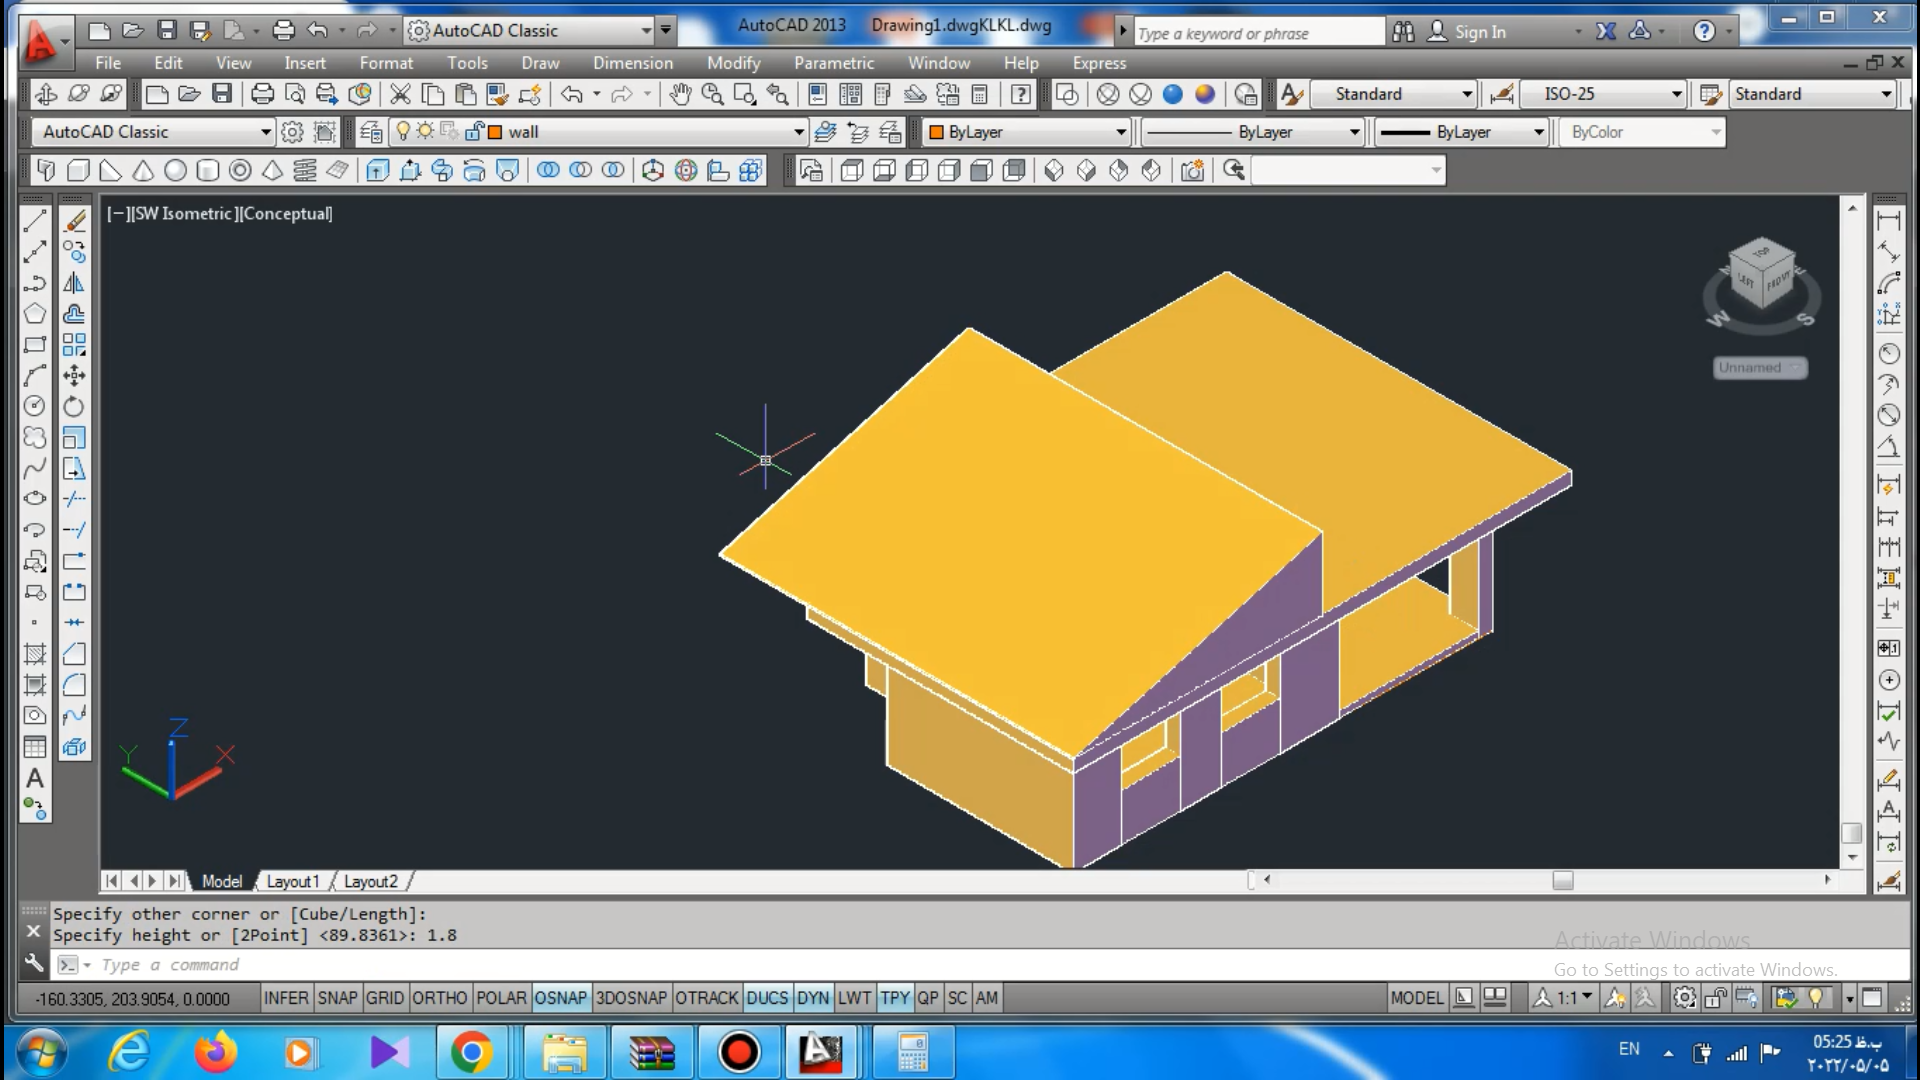Toggle ORTHO mode in status bar
The width and height of the screenshot is (1920, 1080).
tap(439, 998)
